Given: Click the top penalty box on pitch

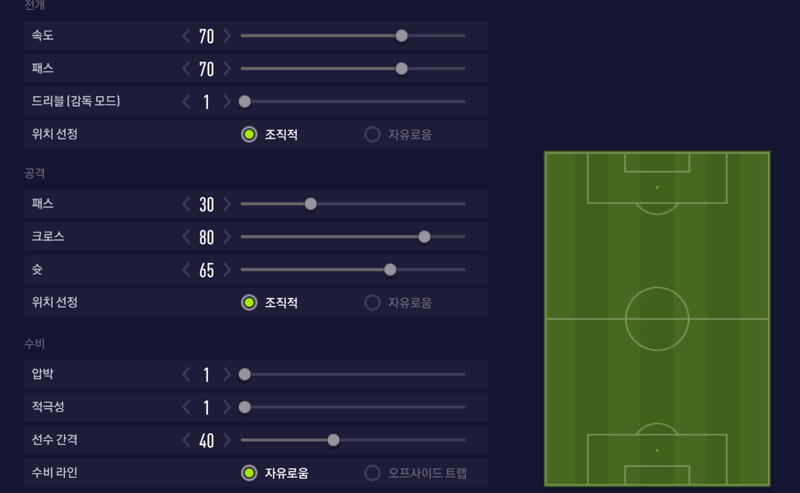Looking at the screenshot, I should 657,178.
